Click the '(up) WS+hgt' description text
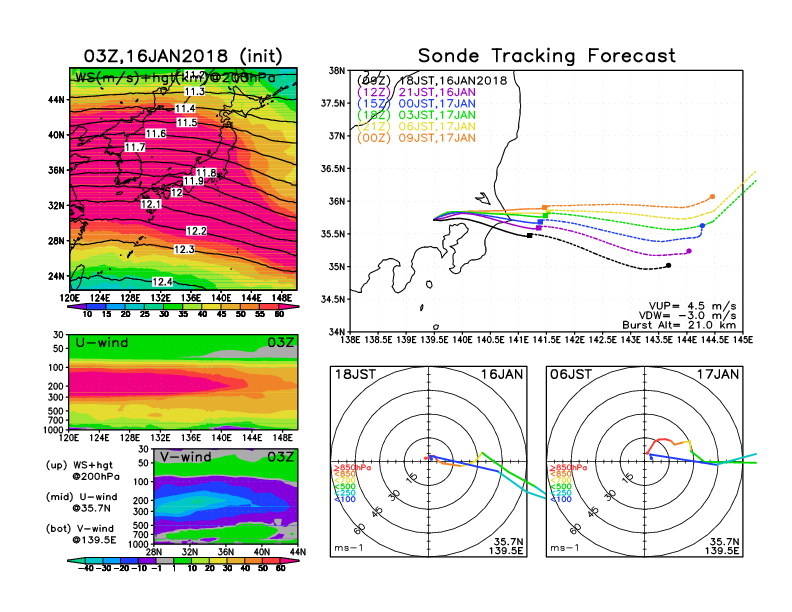Screen dimensions: 792x612 [79, 465]
